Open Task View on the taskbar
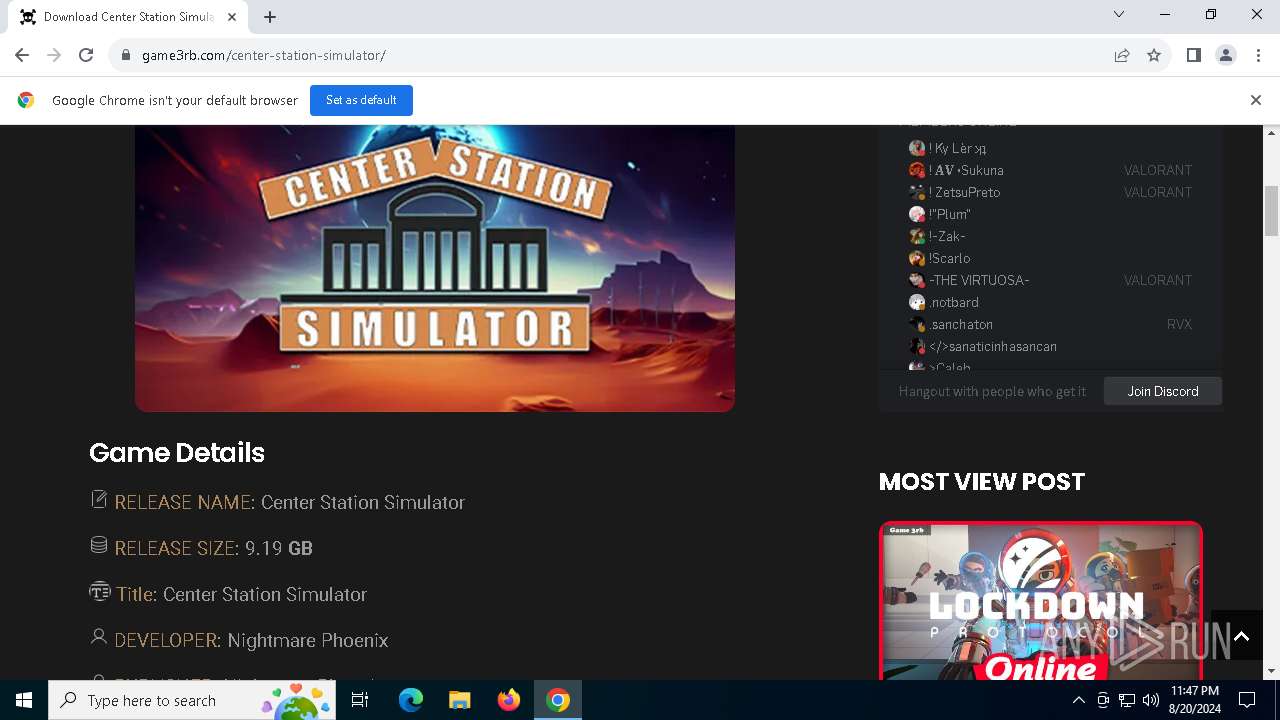Screen dimensions: 1280x720 tap(361, 700)
